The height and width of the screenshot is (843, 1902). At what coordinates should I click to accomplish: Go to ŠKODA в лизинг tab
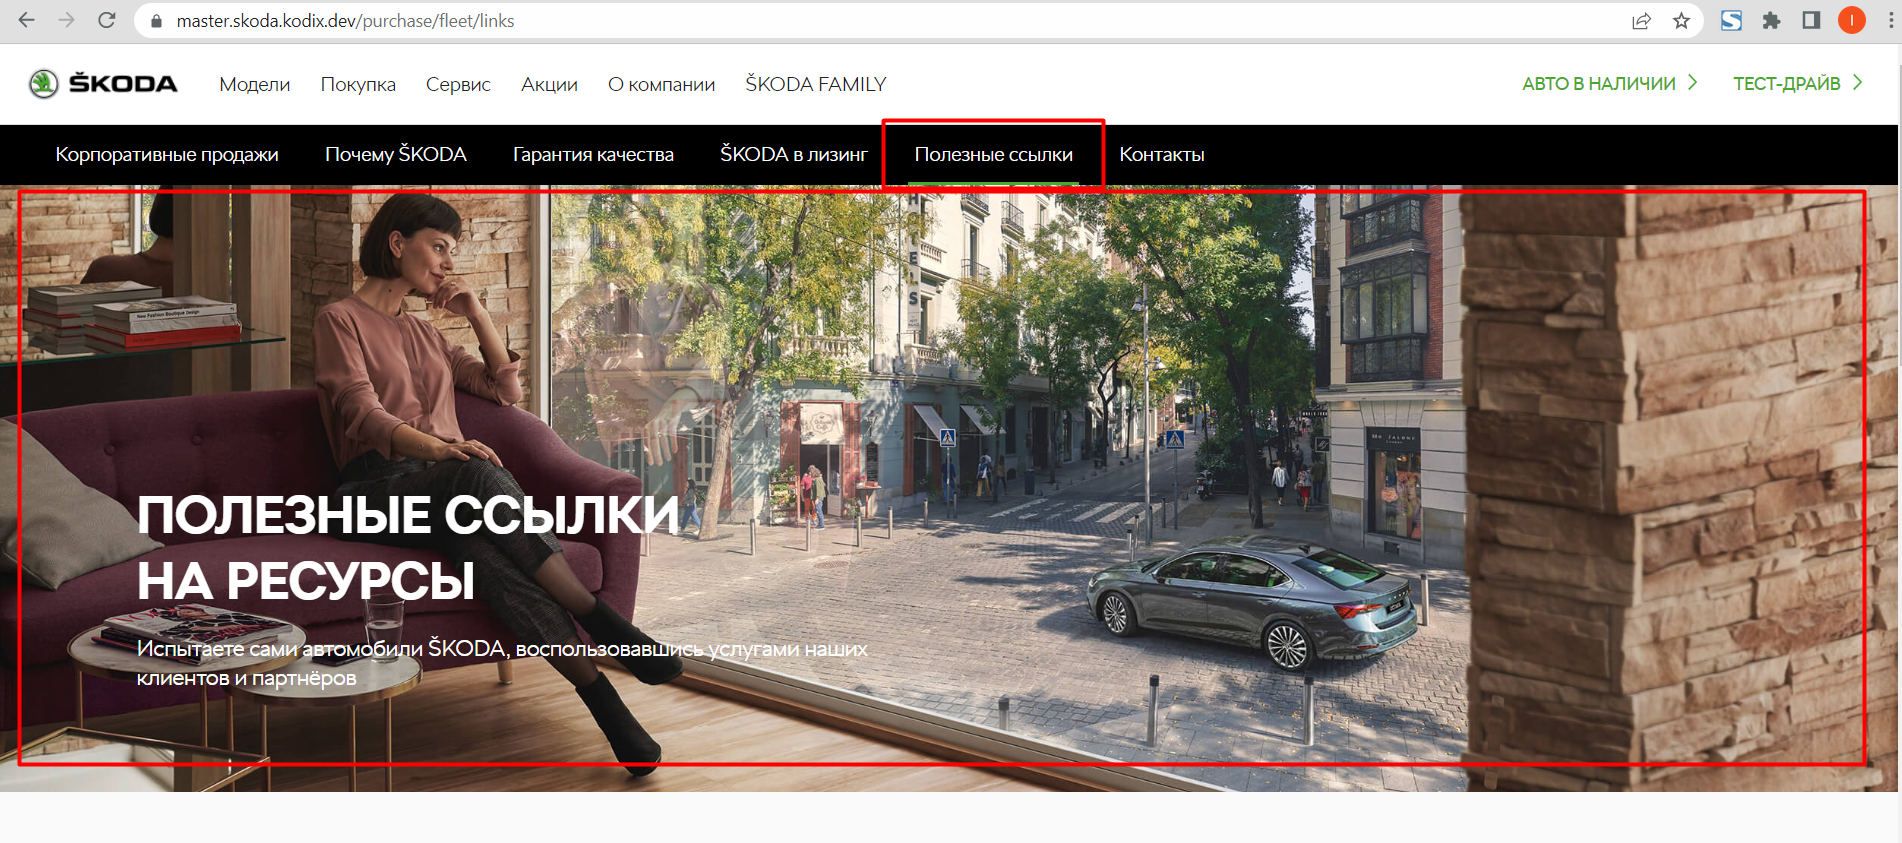794,154
